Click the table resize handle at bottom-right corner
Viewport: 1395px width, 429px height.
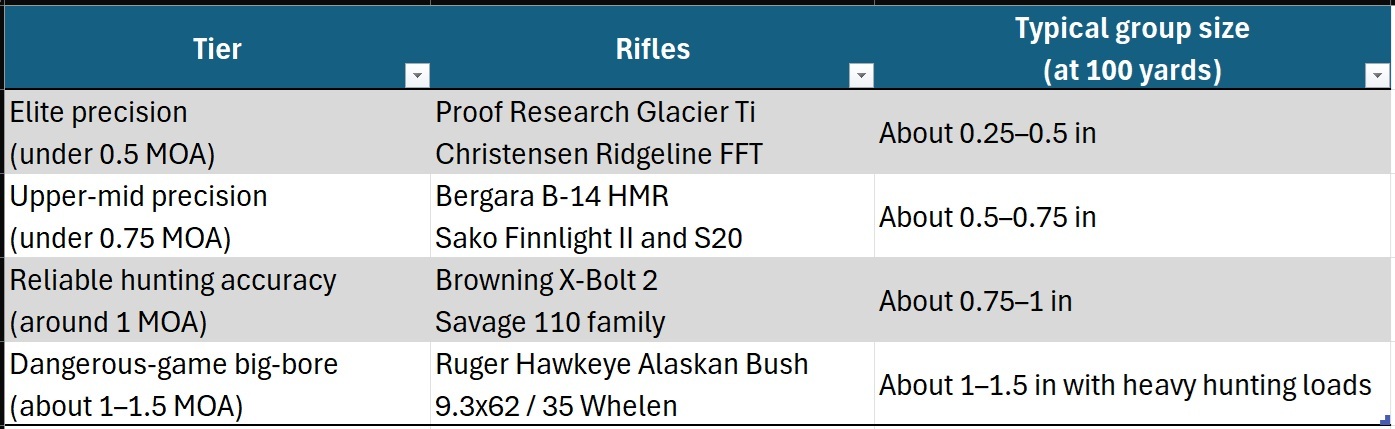coord(1387,423)
